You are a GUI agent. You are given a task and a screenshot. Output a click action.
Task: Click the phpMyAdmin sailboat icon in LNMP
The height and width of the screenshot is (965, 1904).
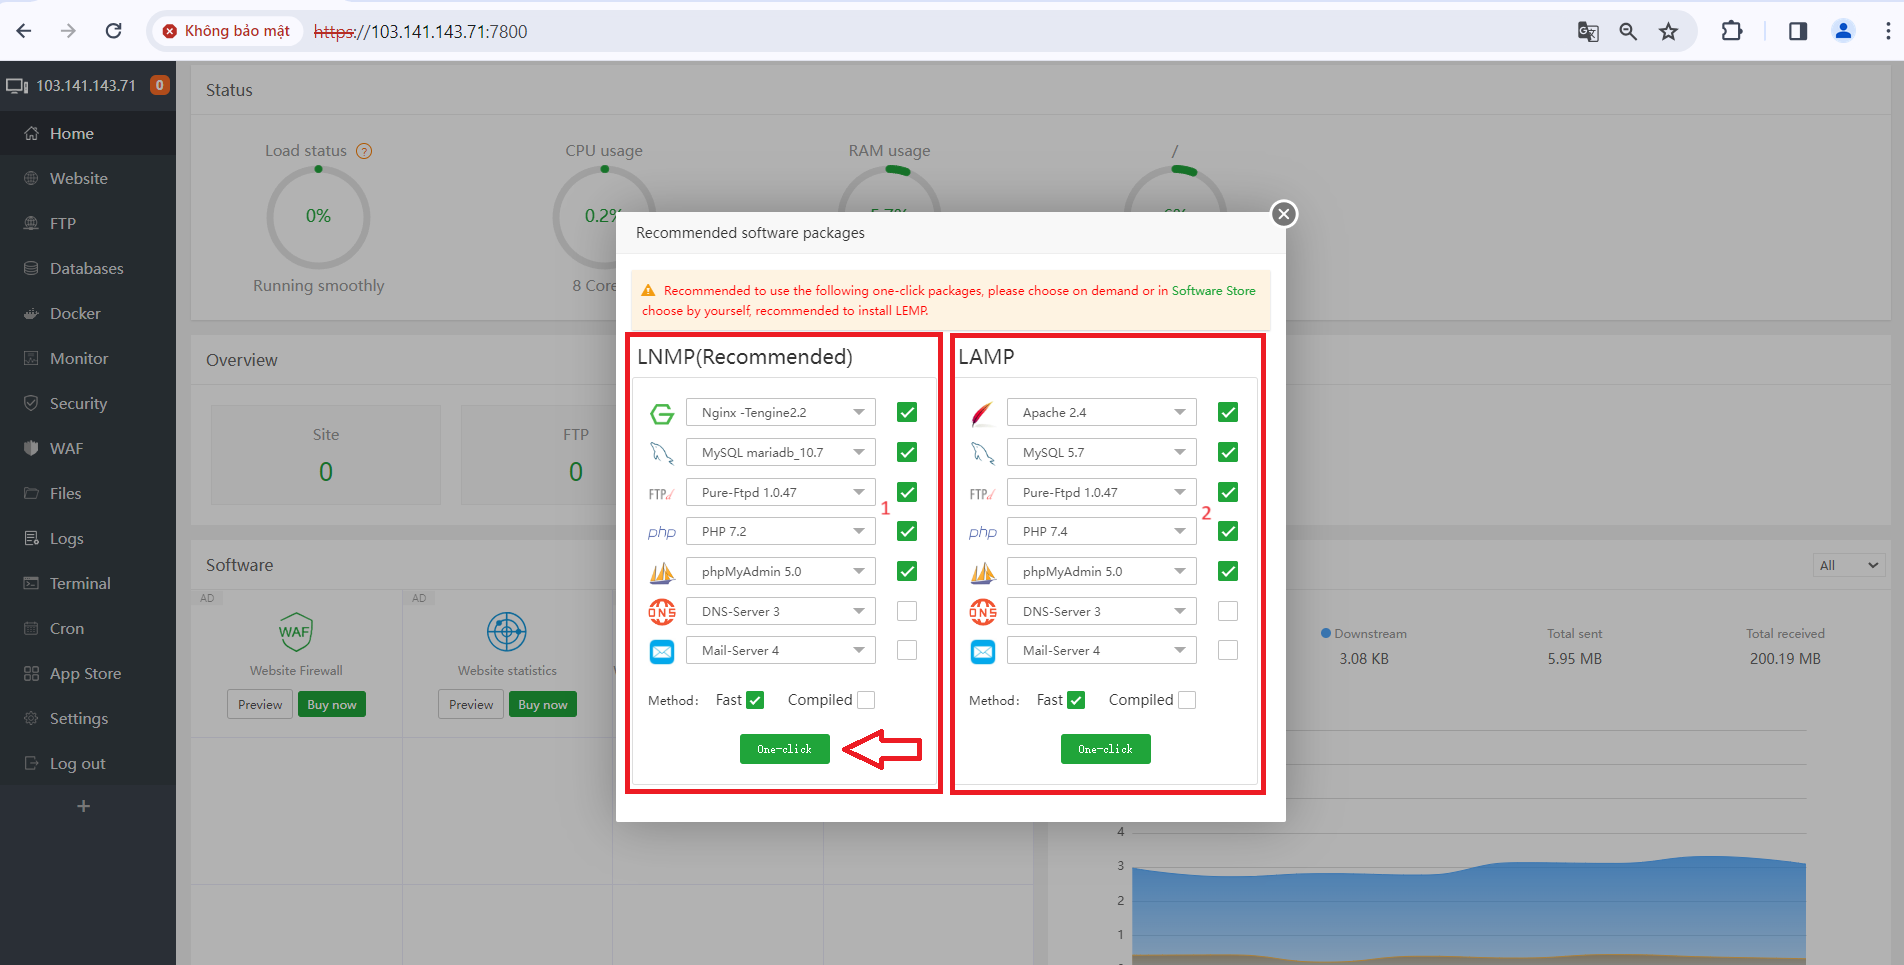tap(661, 572)
